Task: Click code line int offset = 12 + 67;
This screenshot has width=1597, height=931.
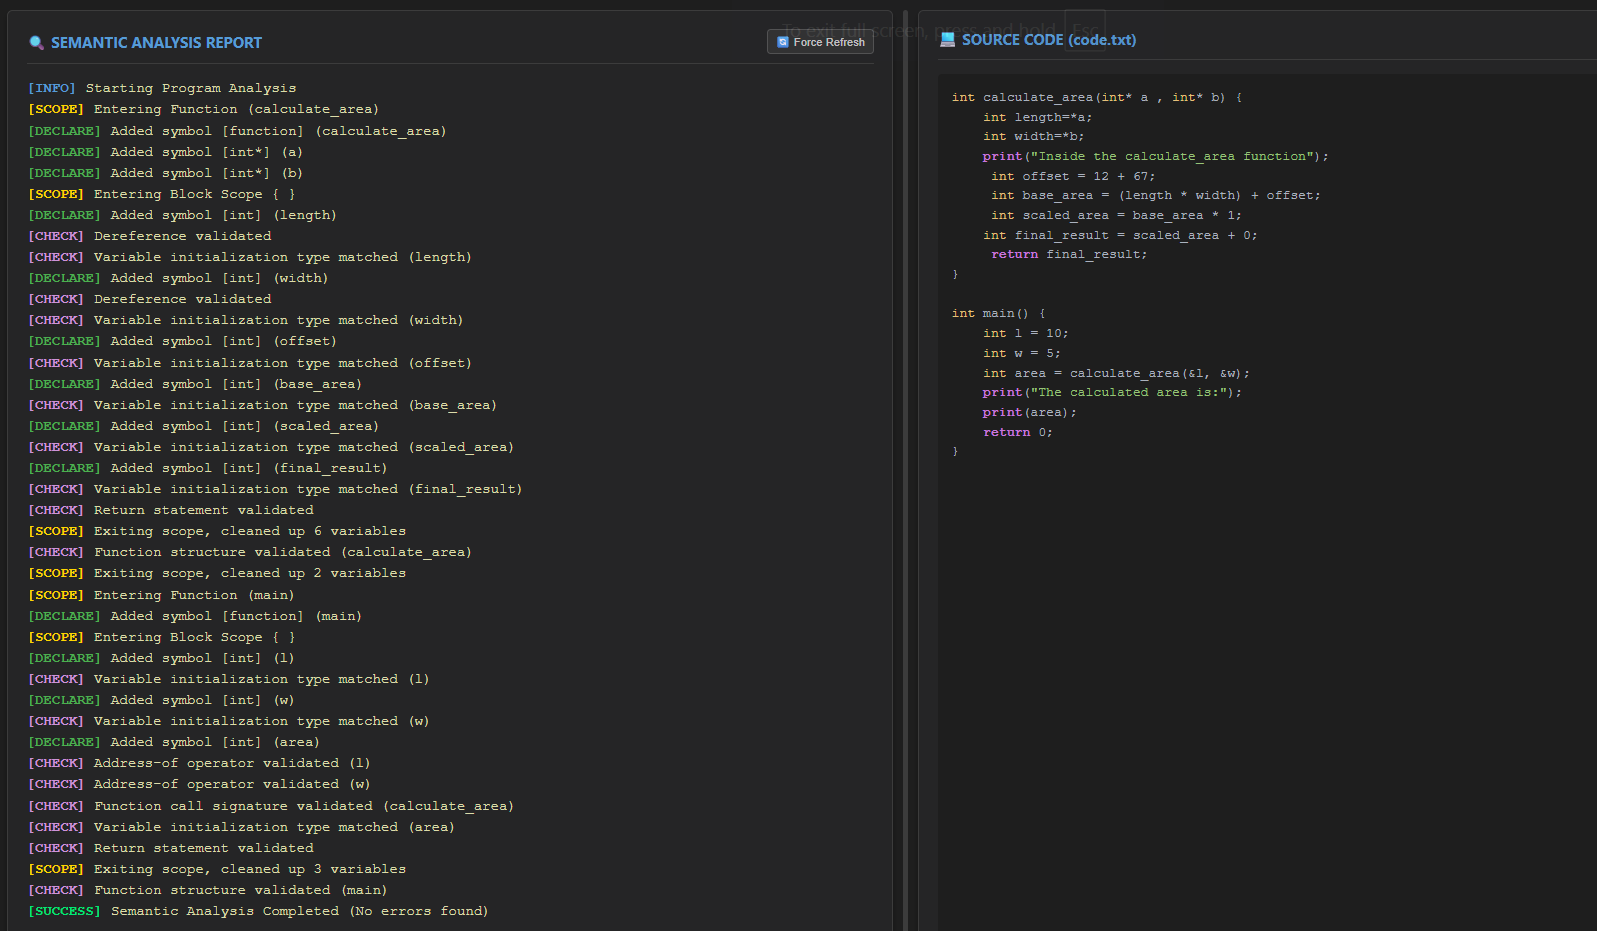Action: (1073, 176)
